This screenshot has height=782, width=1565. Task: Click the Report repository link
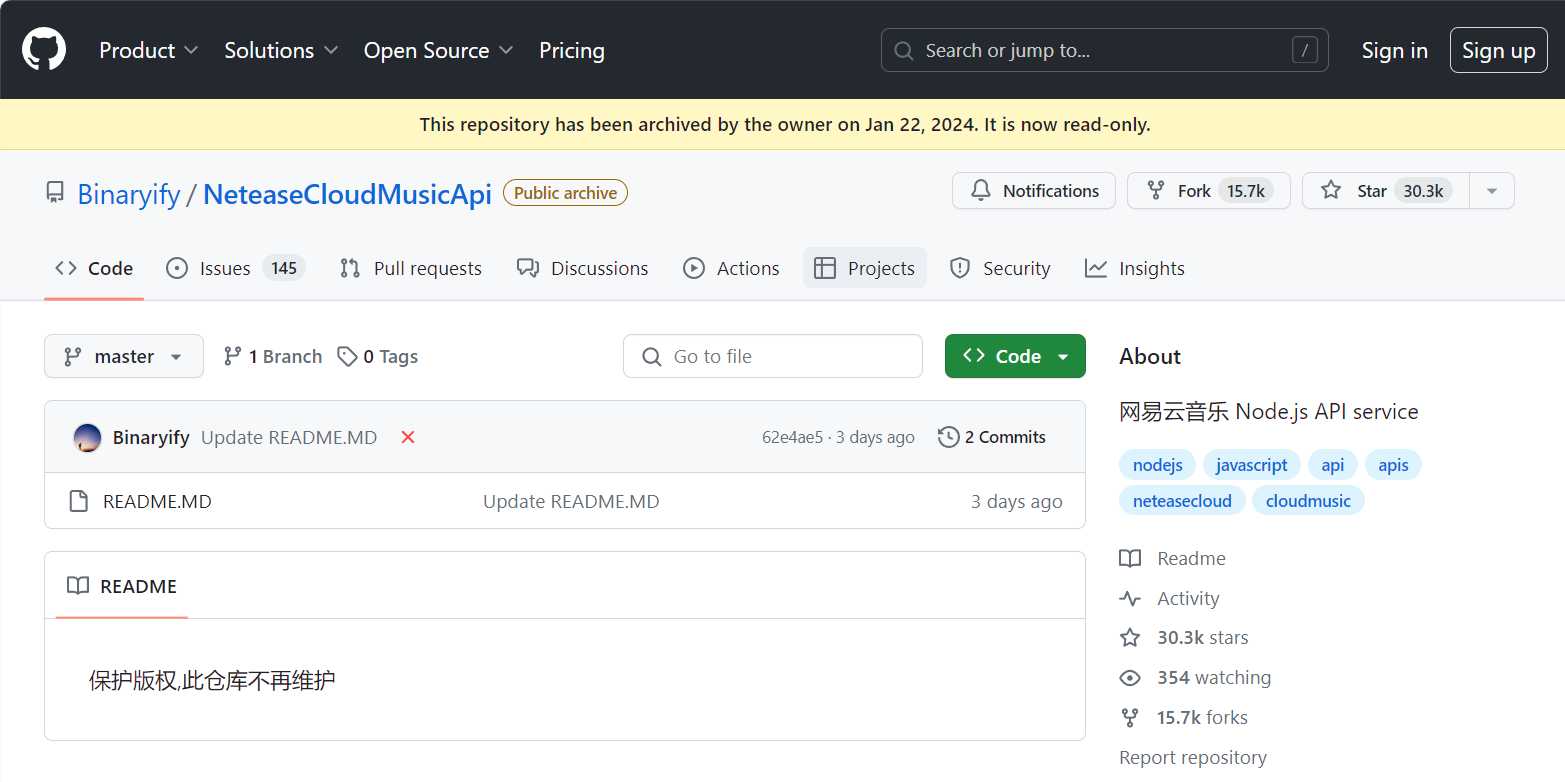(x=1193, y=757)
